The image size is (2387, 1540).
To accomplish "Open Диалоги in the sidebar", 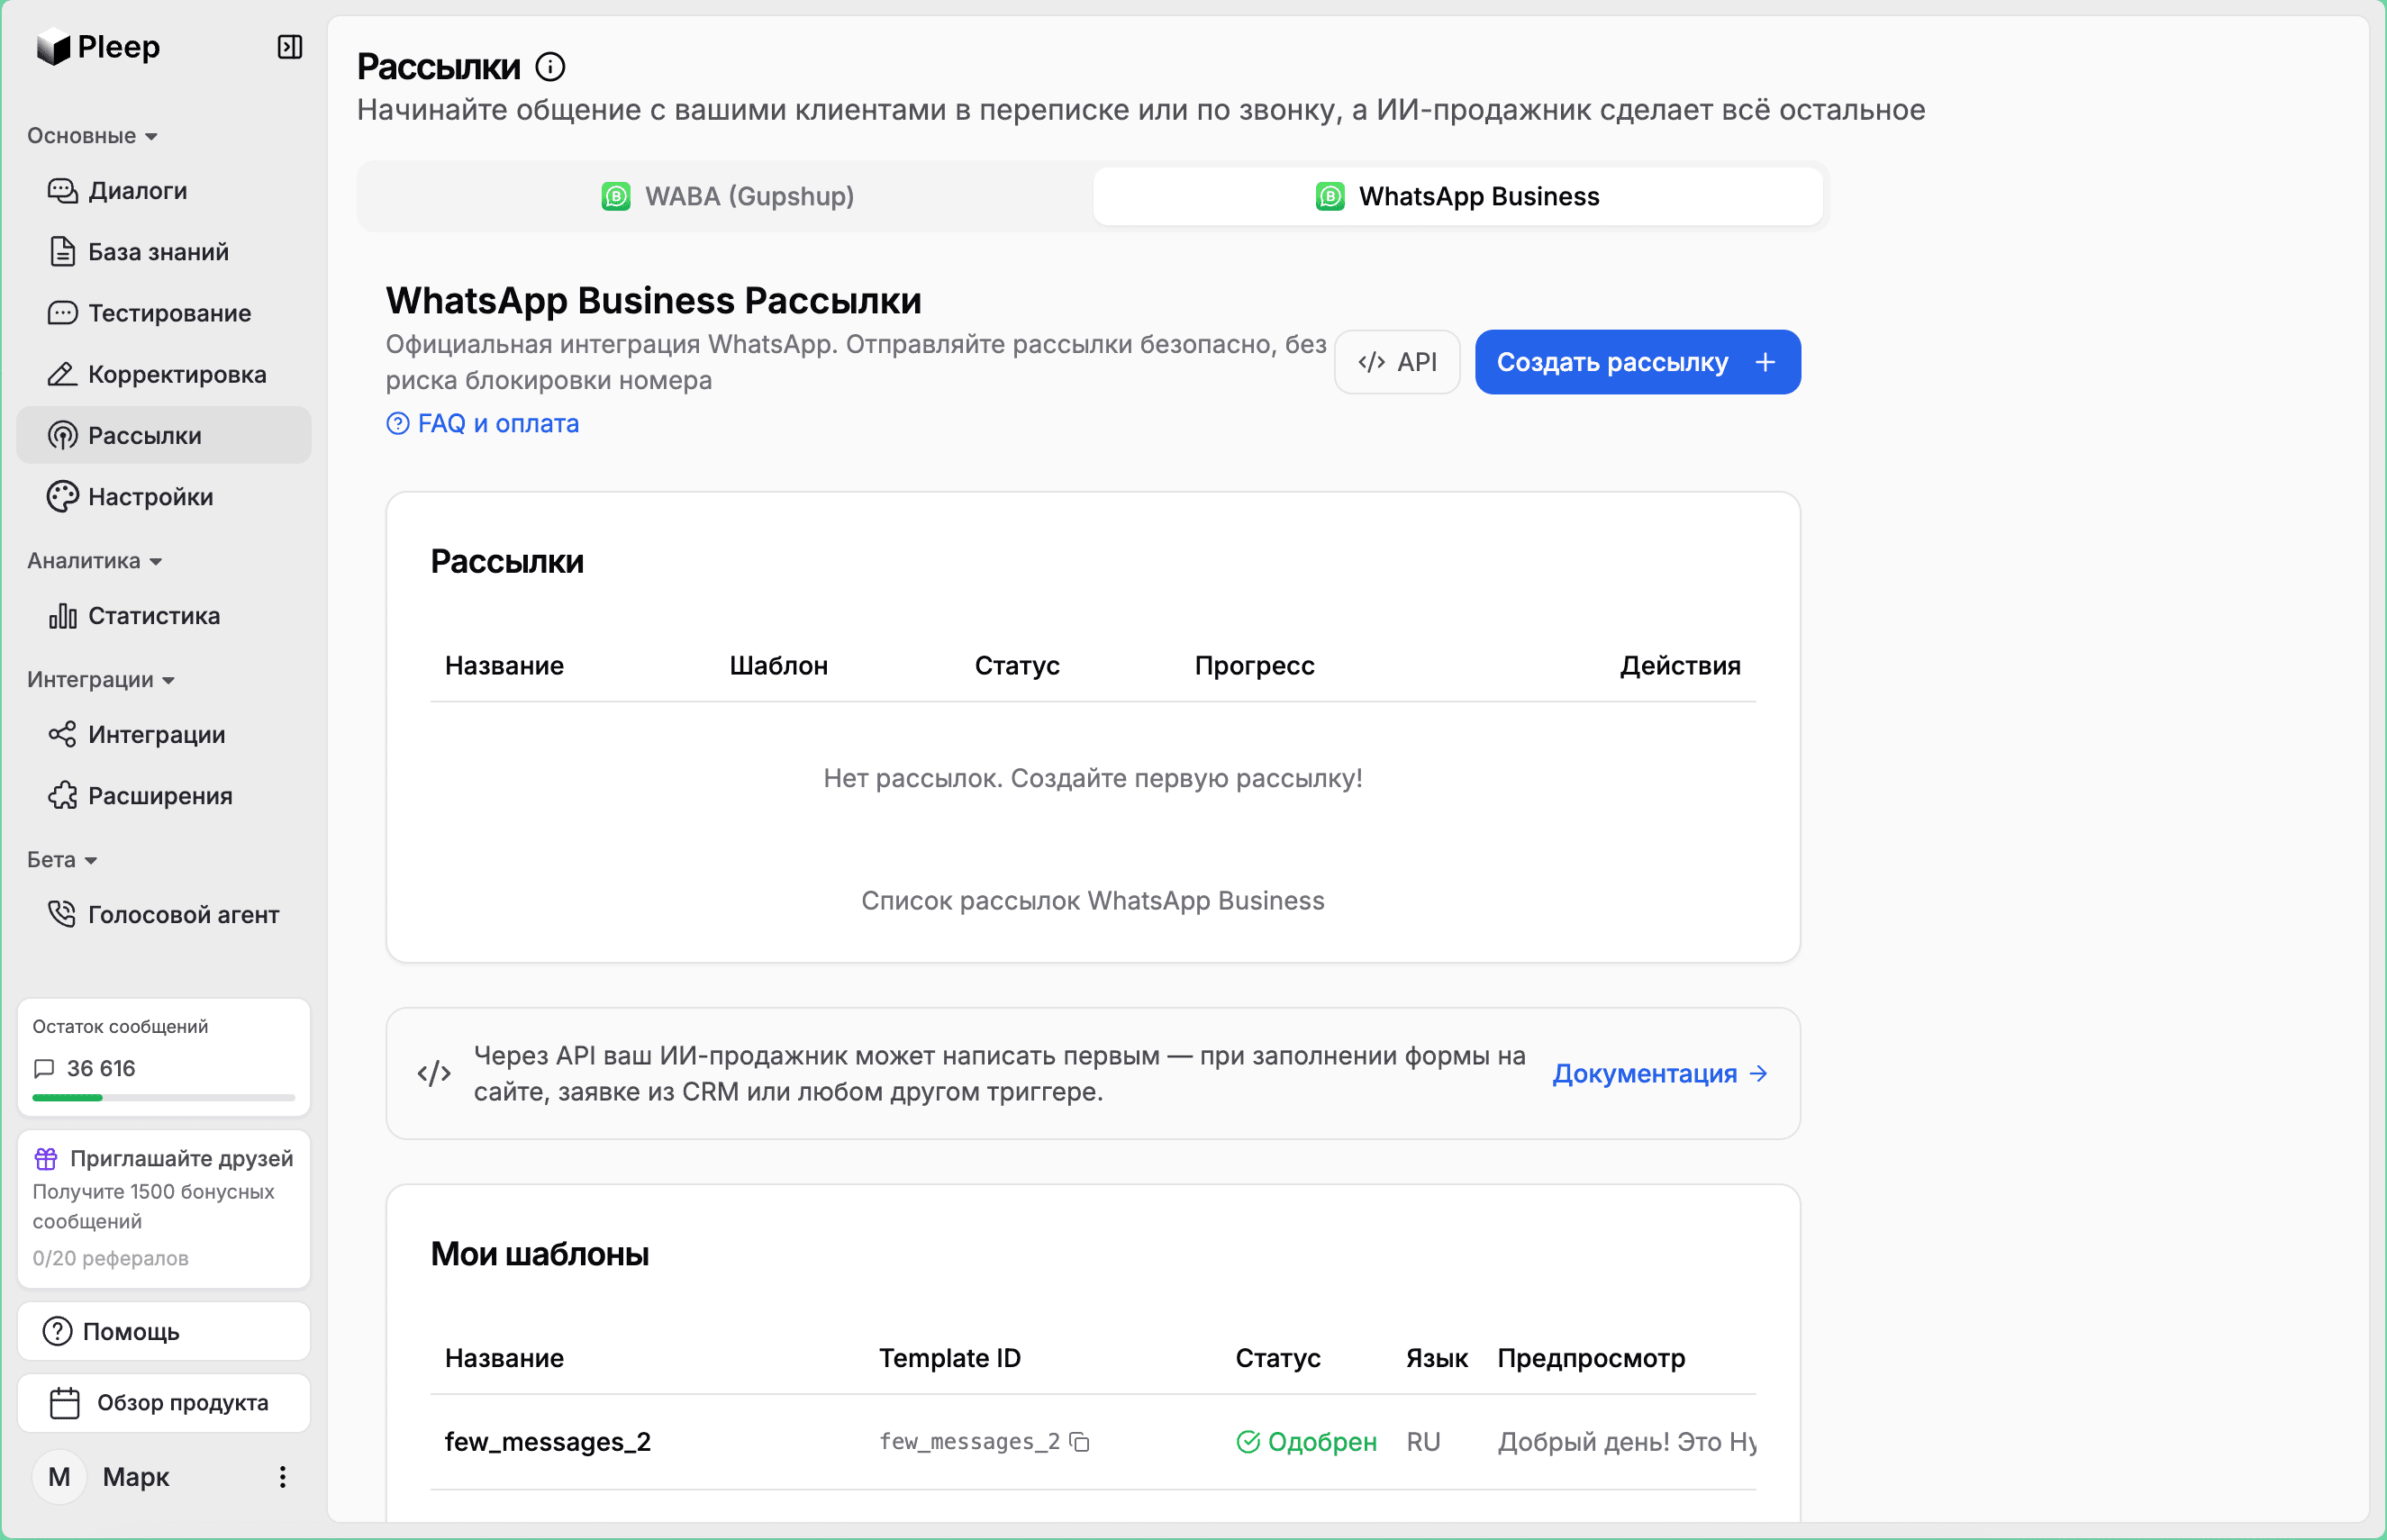I will 164,190.
